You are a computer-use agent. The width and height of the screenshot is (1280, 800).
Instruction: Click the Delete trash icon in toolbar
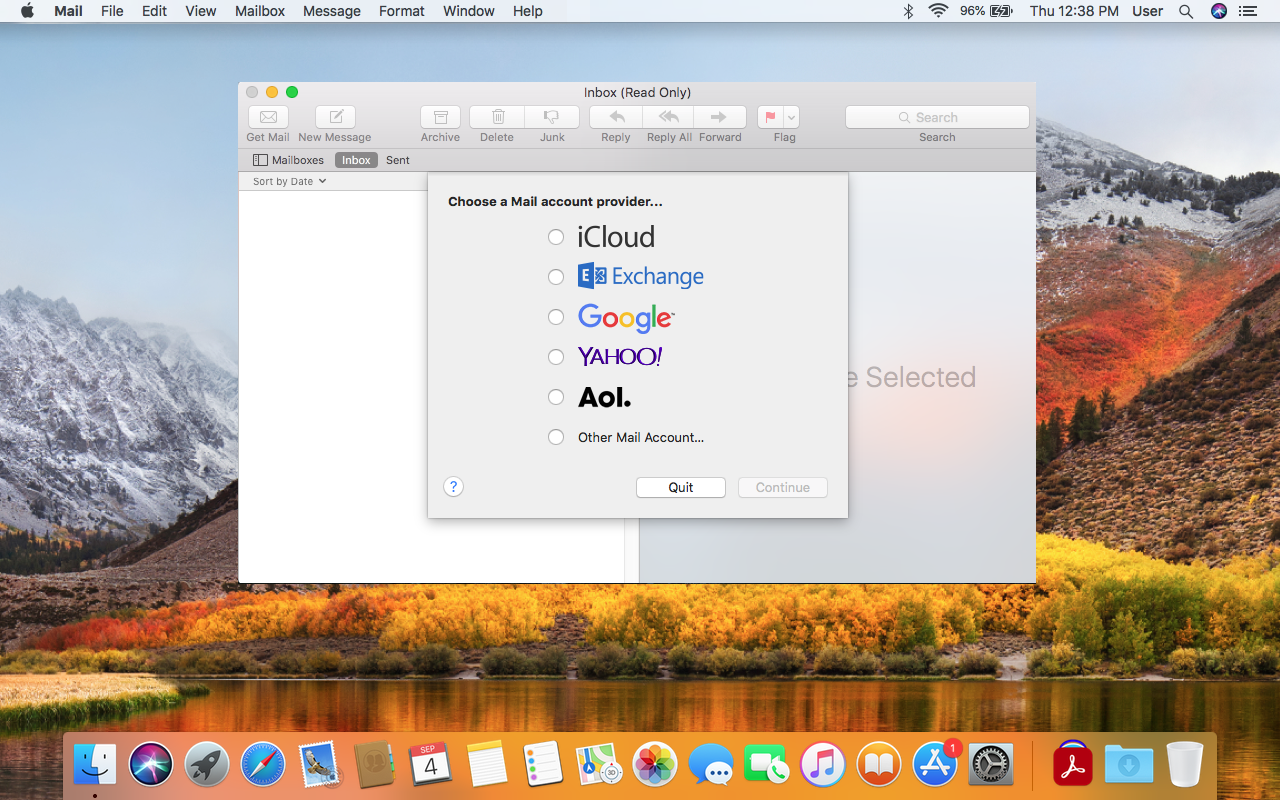tap(497, 117)
